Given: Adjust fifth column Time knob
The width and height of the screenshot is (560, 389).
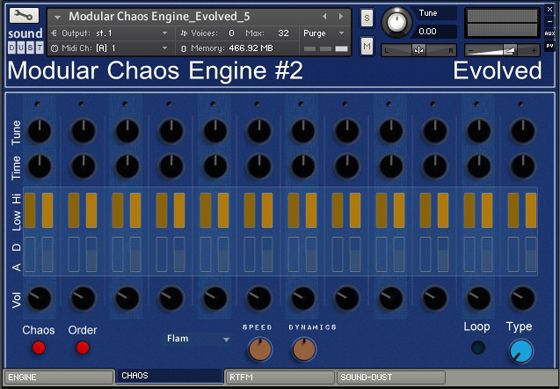Looking at the screenshot, I should (x=215, y=166).
